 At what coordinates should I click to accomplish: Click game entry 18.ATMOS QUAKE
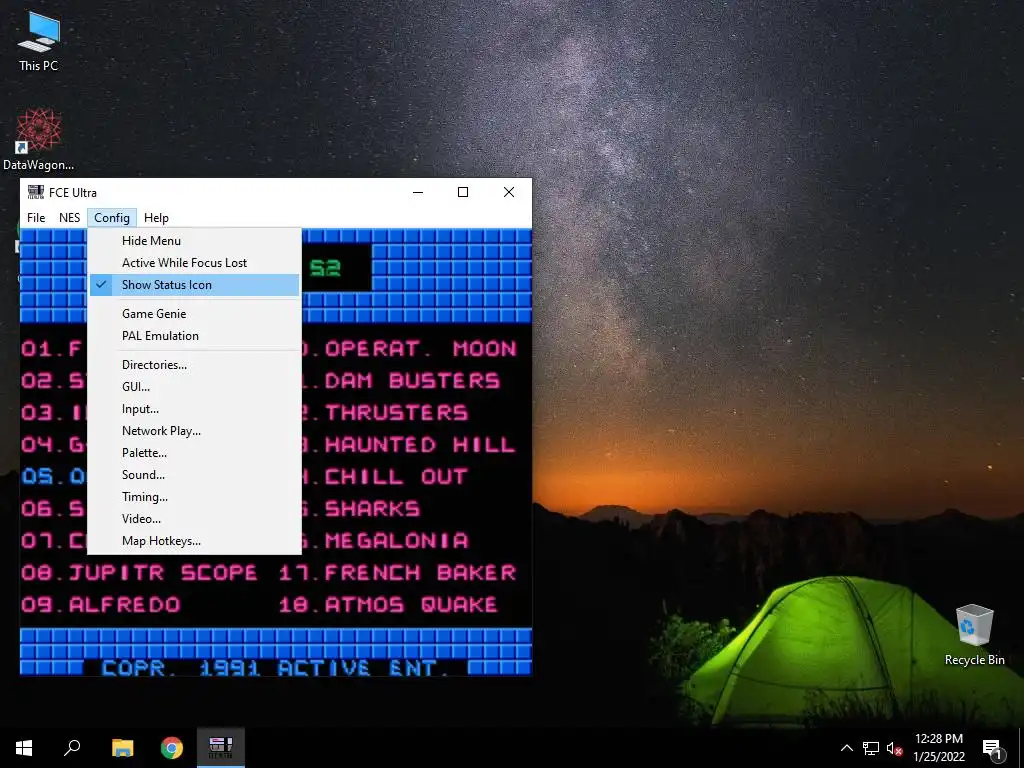coord(388,605)
